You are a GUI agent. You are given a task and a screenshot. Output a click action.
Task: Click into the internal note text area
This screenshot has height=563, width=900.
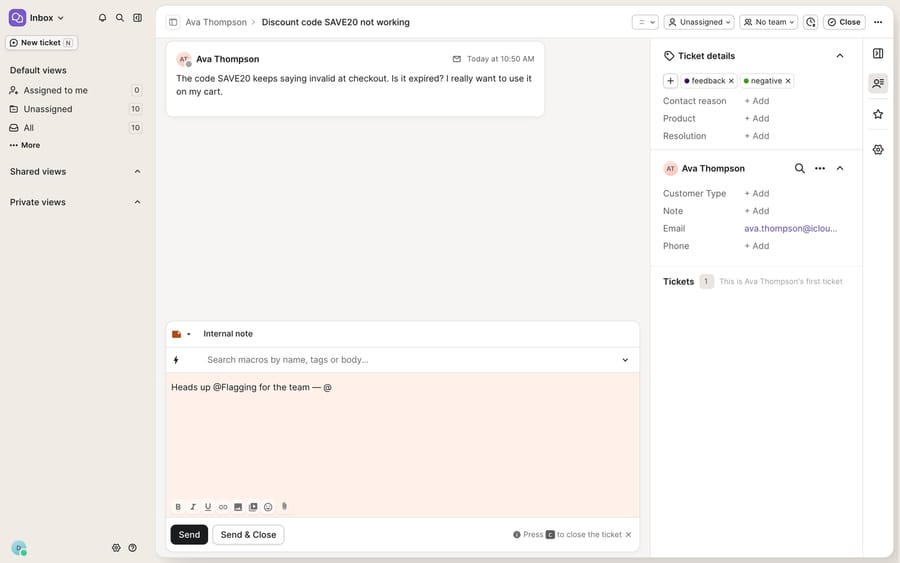pyautogui.click(x=402, y=436)
